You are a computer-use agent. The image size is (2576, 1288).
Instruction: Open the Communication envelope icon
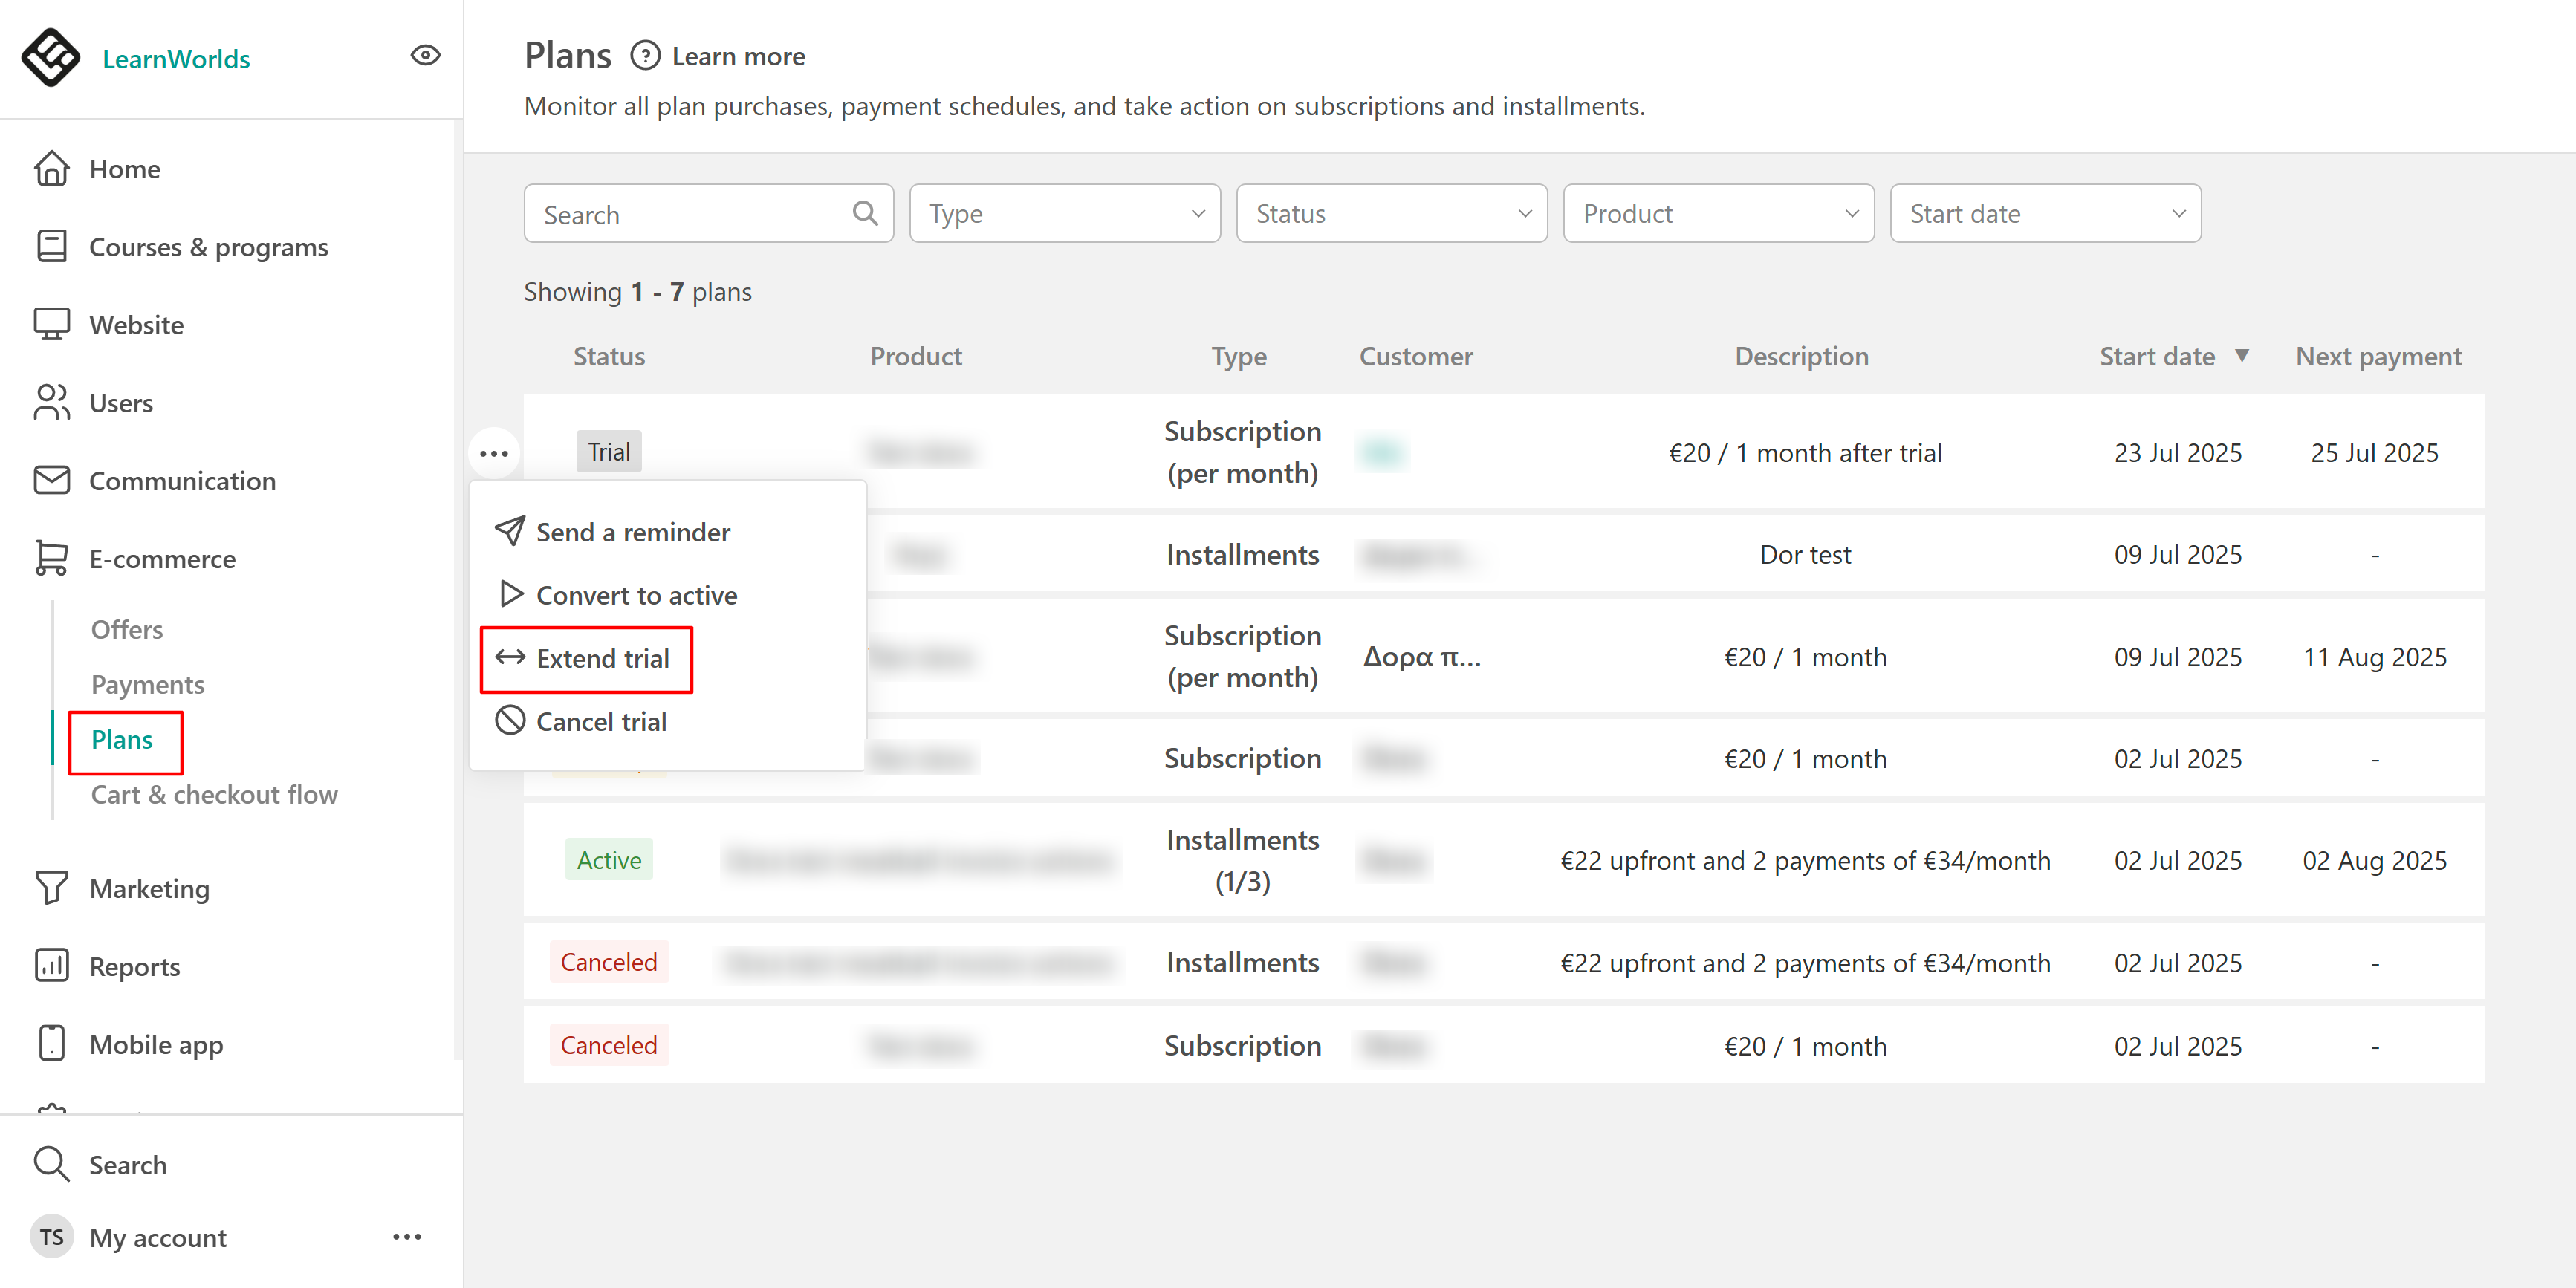click(x=51, y=480)
